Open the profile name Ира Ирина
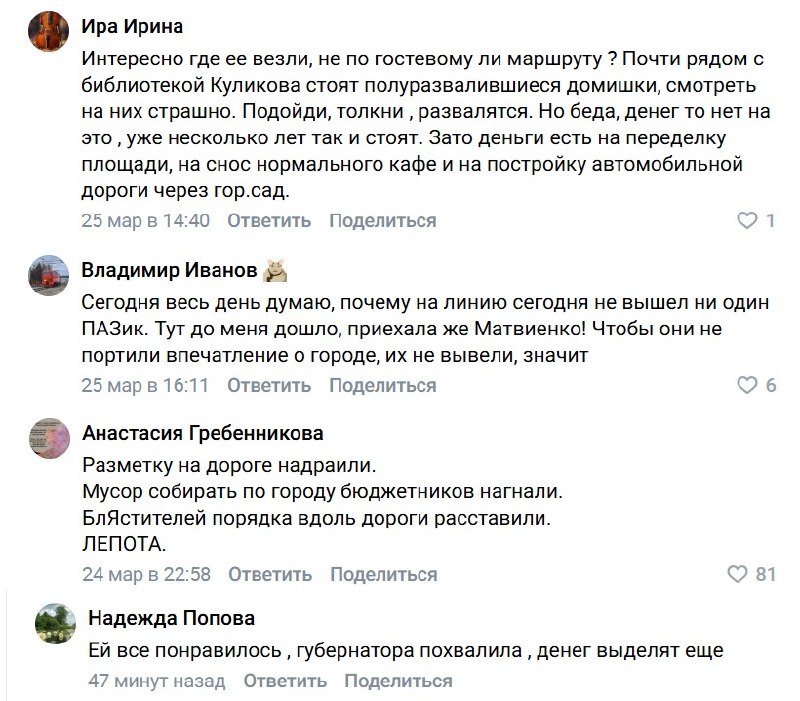Image resolution: width=800 pixels, height=701 pixels. point(131,25)
